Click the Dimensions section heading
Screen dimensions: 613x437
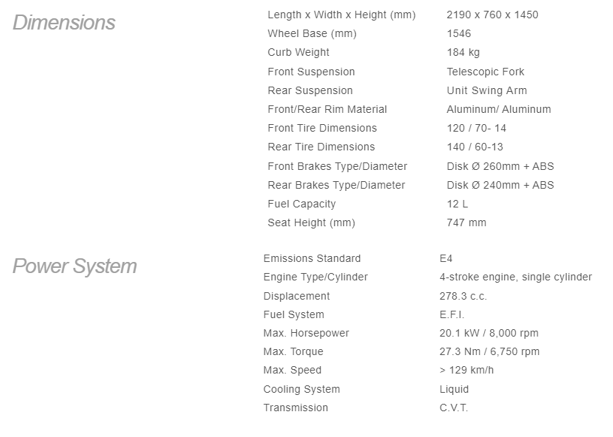64,22
